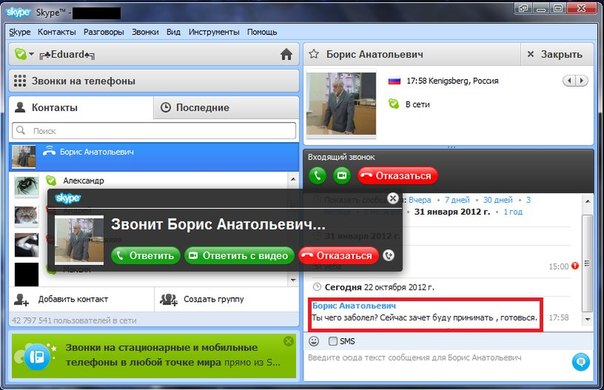Show next profile panel with right arrow
Screen dimensions: 604x390
582,81
